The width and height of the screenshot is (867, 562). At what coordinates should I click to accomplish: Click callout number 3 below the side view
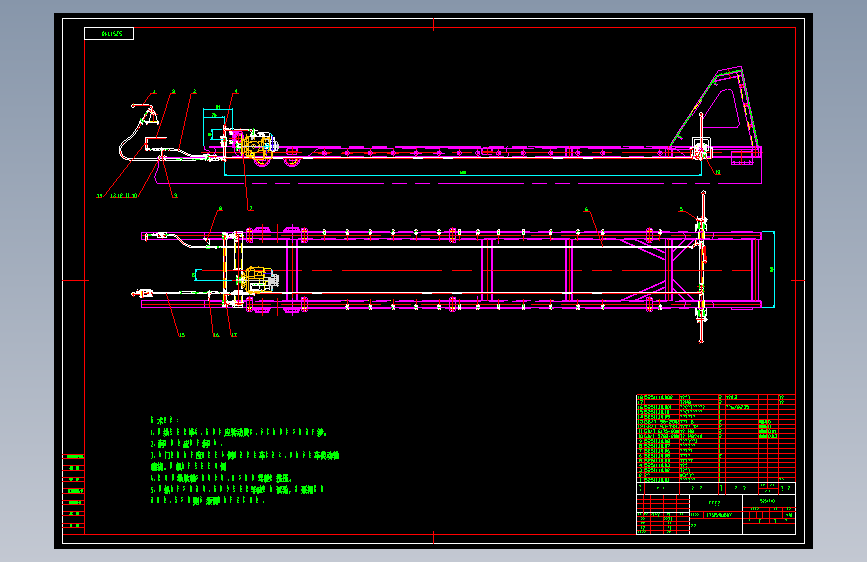pyautogui.click(x=175, y=195)
